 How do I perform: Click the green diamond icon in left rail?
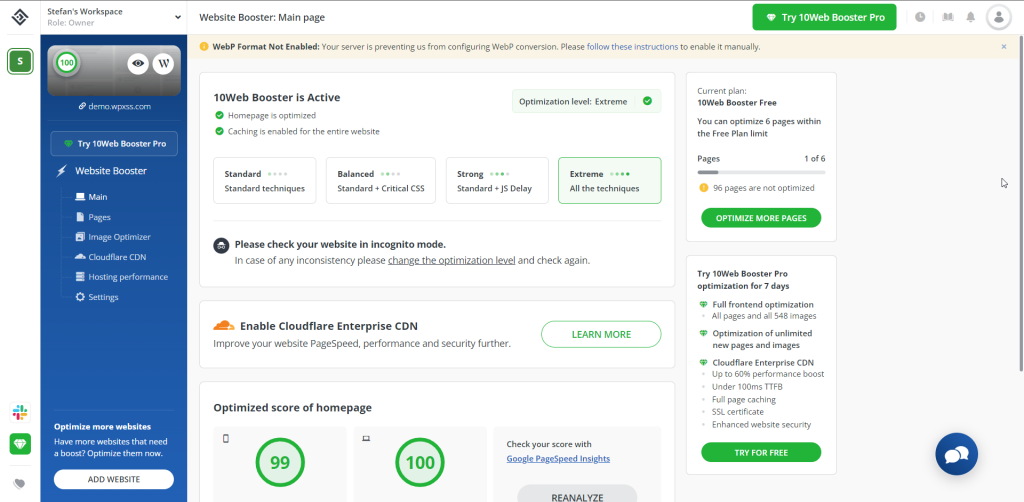tap(20, 444)
